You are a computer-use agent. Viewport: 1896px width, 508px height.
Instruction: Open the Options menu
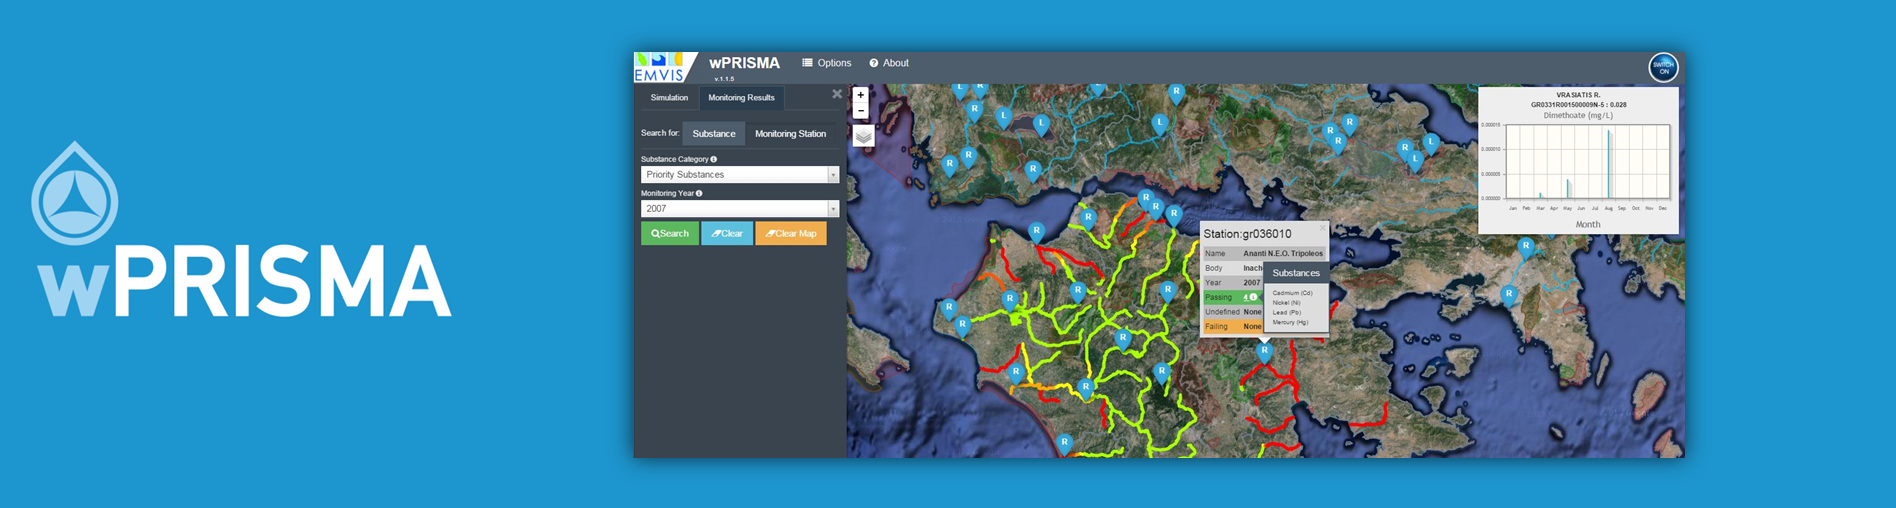(826, 63)
